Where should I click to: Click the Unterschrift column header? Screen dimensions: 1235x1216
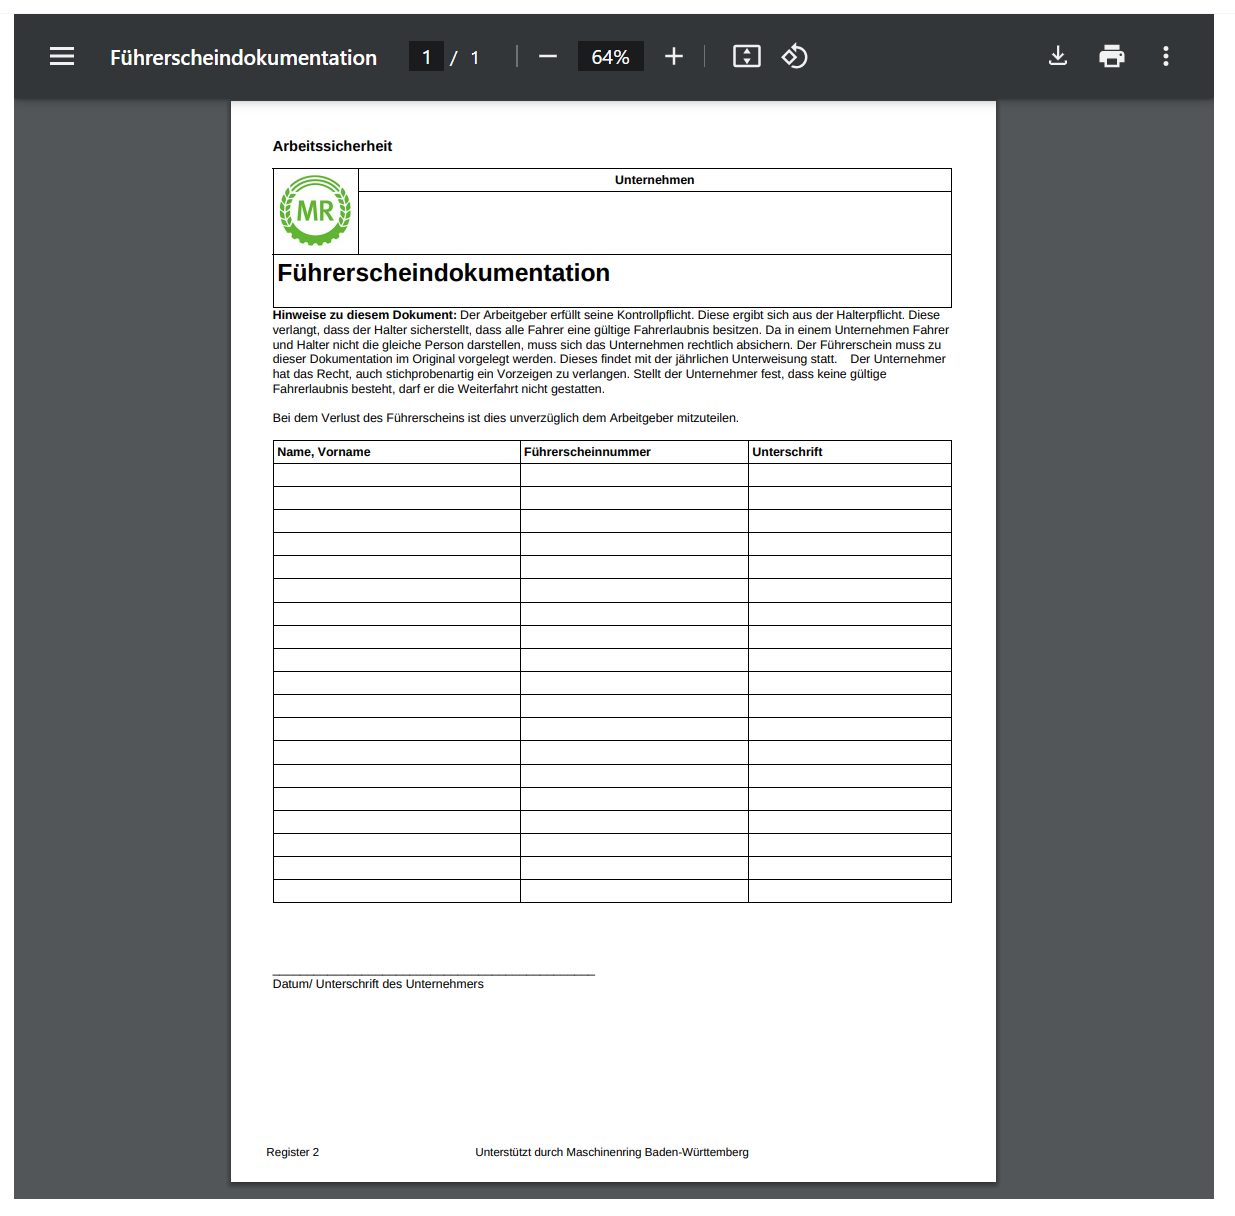tap(787, 452)
